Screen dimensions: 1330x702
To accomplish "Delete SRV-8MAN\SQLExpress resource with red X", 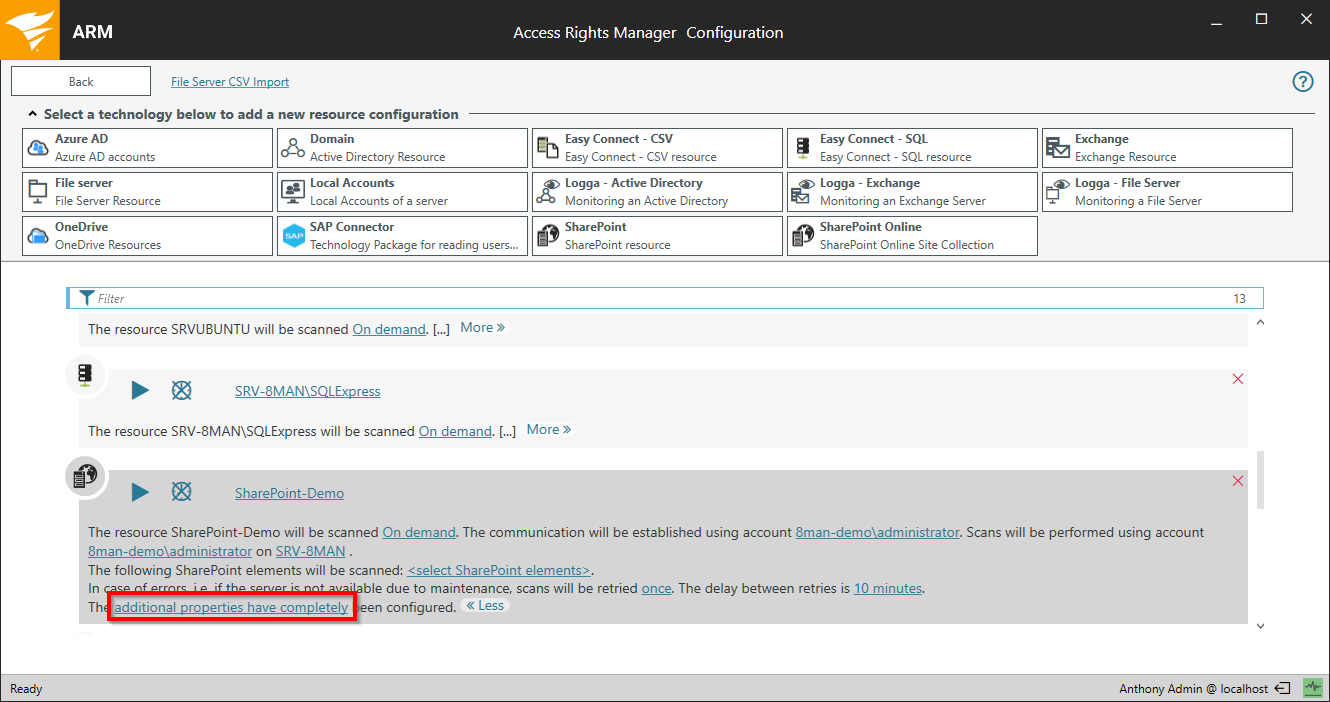I will [1238, 379].
